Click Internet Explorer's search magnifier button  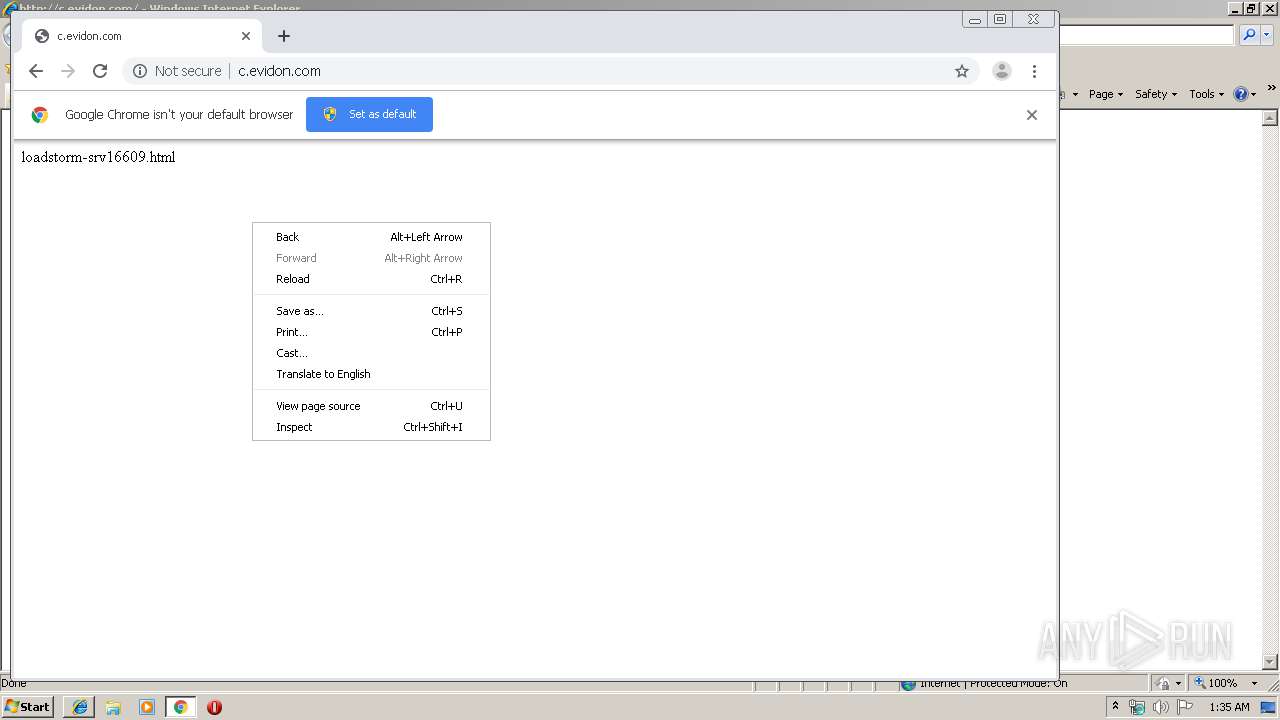1248,35
